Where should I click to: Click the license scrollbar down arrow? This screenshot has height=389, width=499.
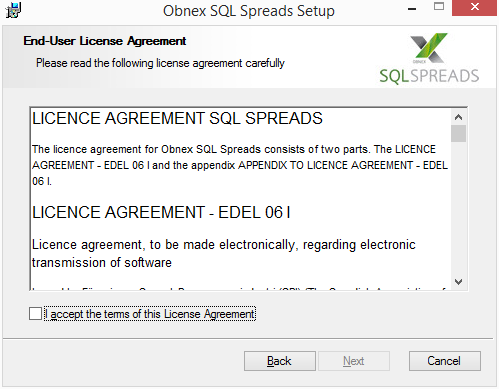pyautogui.click(x=459, y=282)
